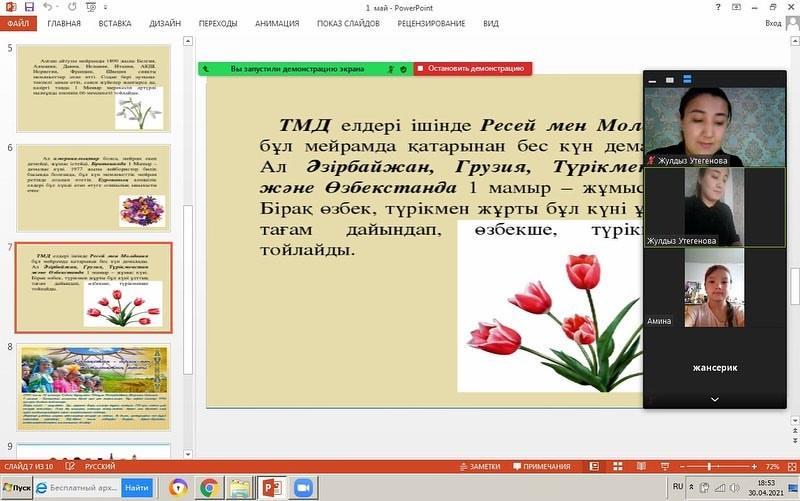This screenshot has width=800, height=501.
Task: Open the Анимация ribbon tab
Action: coord(277,23)
